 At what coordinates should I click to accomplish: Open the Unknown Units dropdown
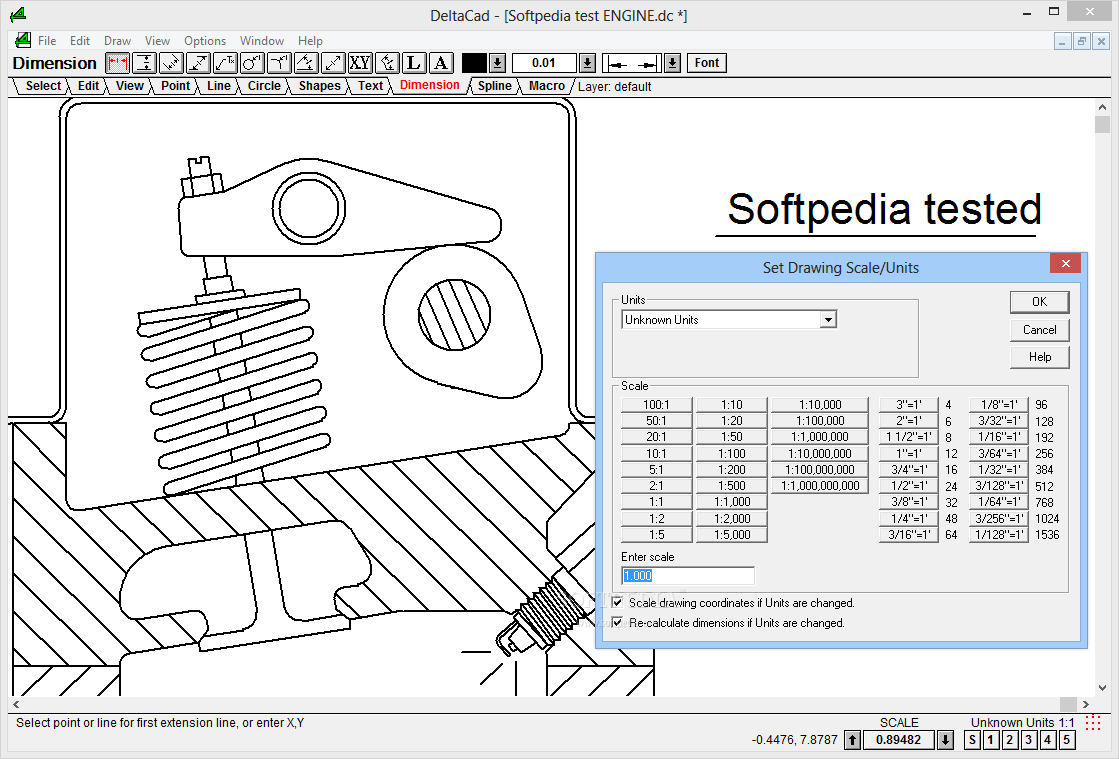tap(828, 320)
